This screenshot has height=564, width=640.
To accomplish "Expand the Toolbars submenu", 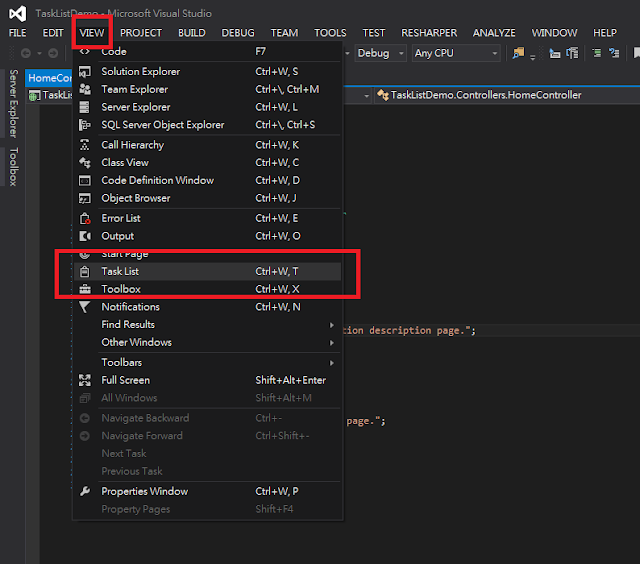I will (x=207, y=363).
